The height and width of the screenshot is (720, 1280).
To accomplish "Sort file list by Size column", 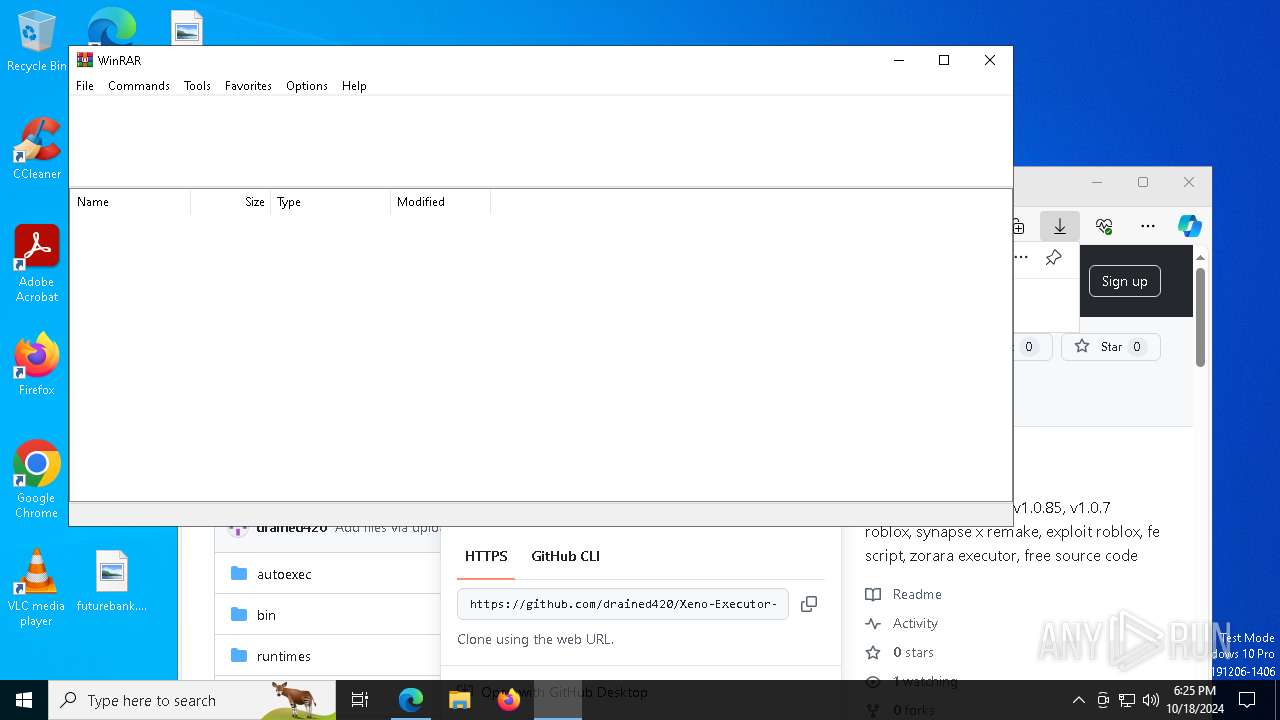I will coord(231,202).
